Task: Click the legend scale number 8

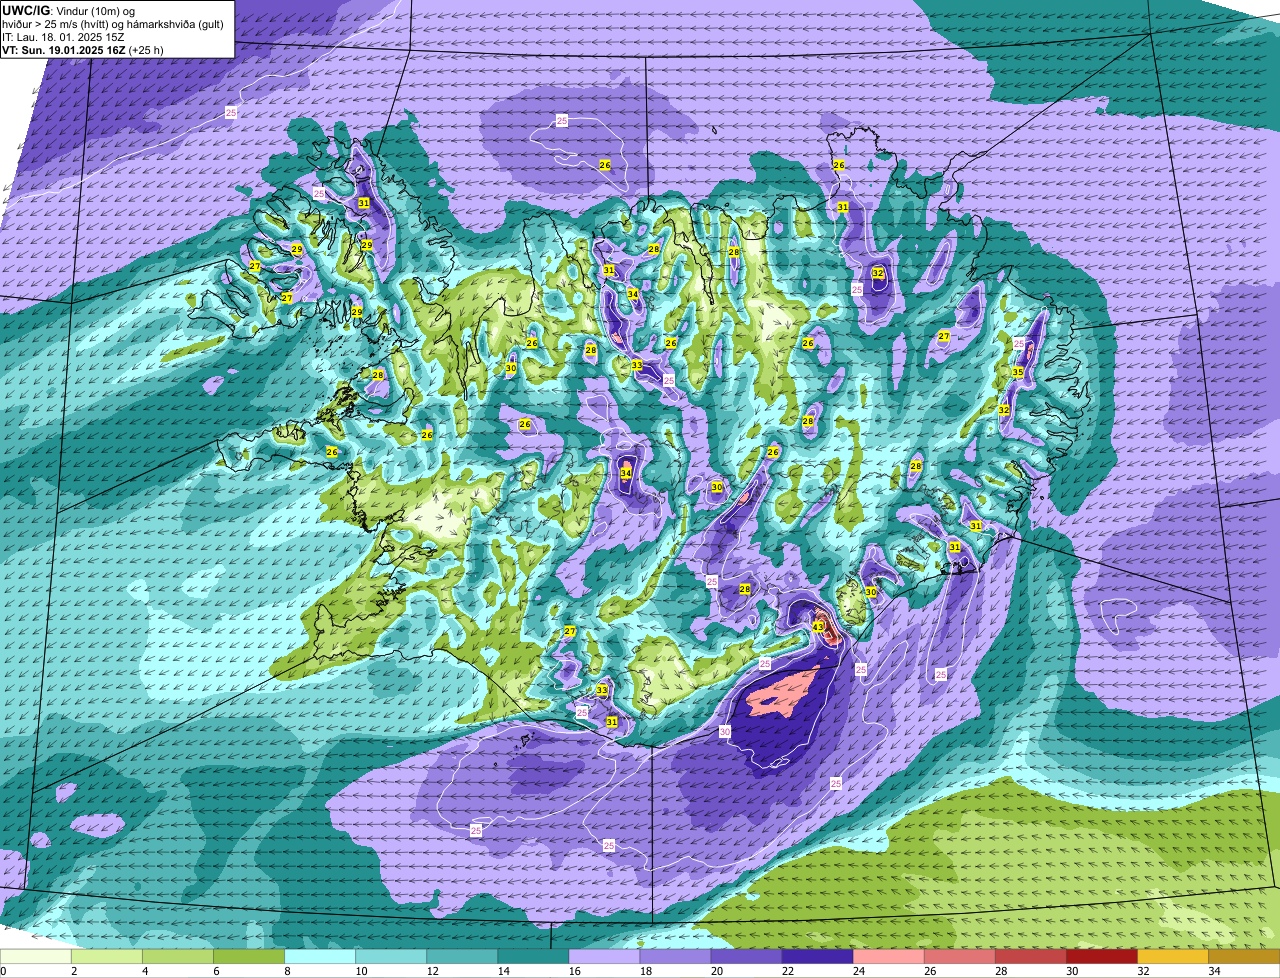Action: (286, 971)
